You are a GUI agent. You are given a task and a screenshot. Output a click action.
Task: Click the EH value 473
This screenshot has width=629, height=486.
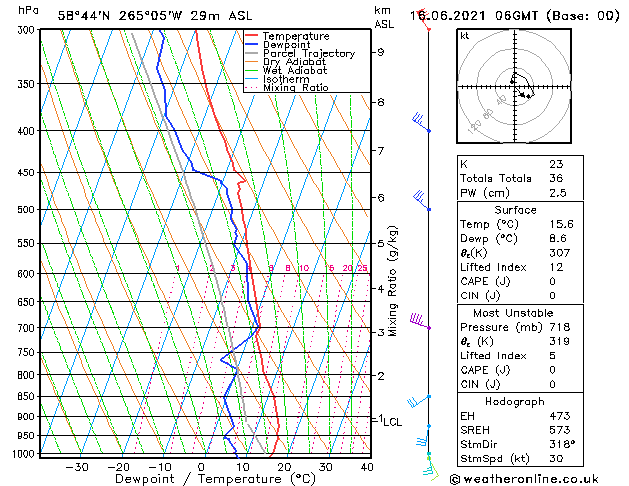(x=560, y=416)
